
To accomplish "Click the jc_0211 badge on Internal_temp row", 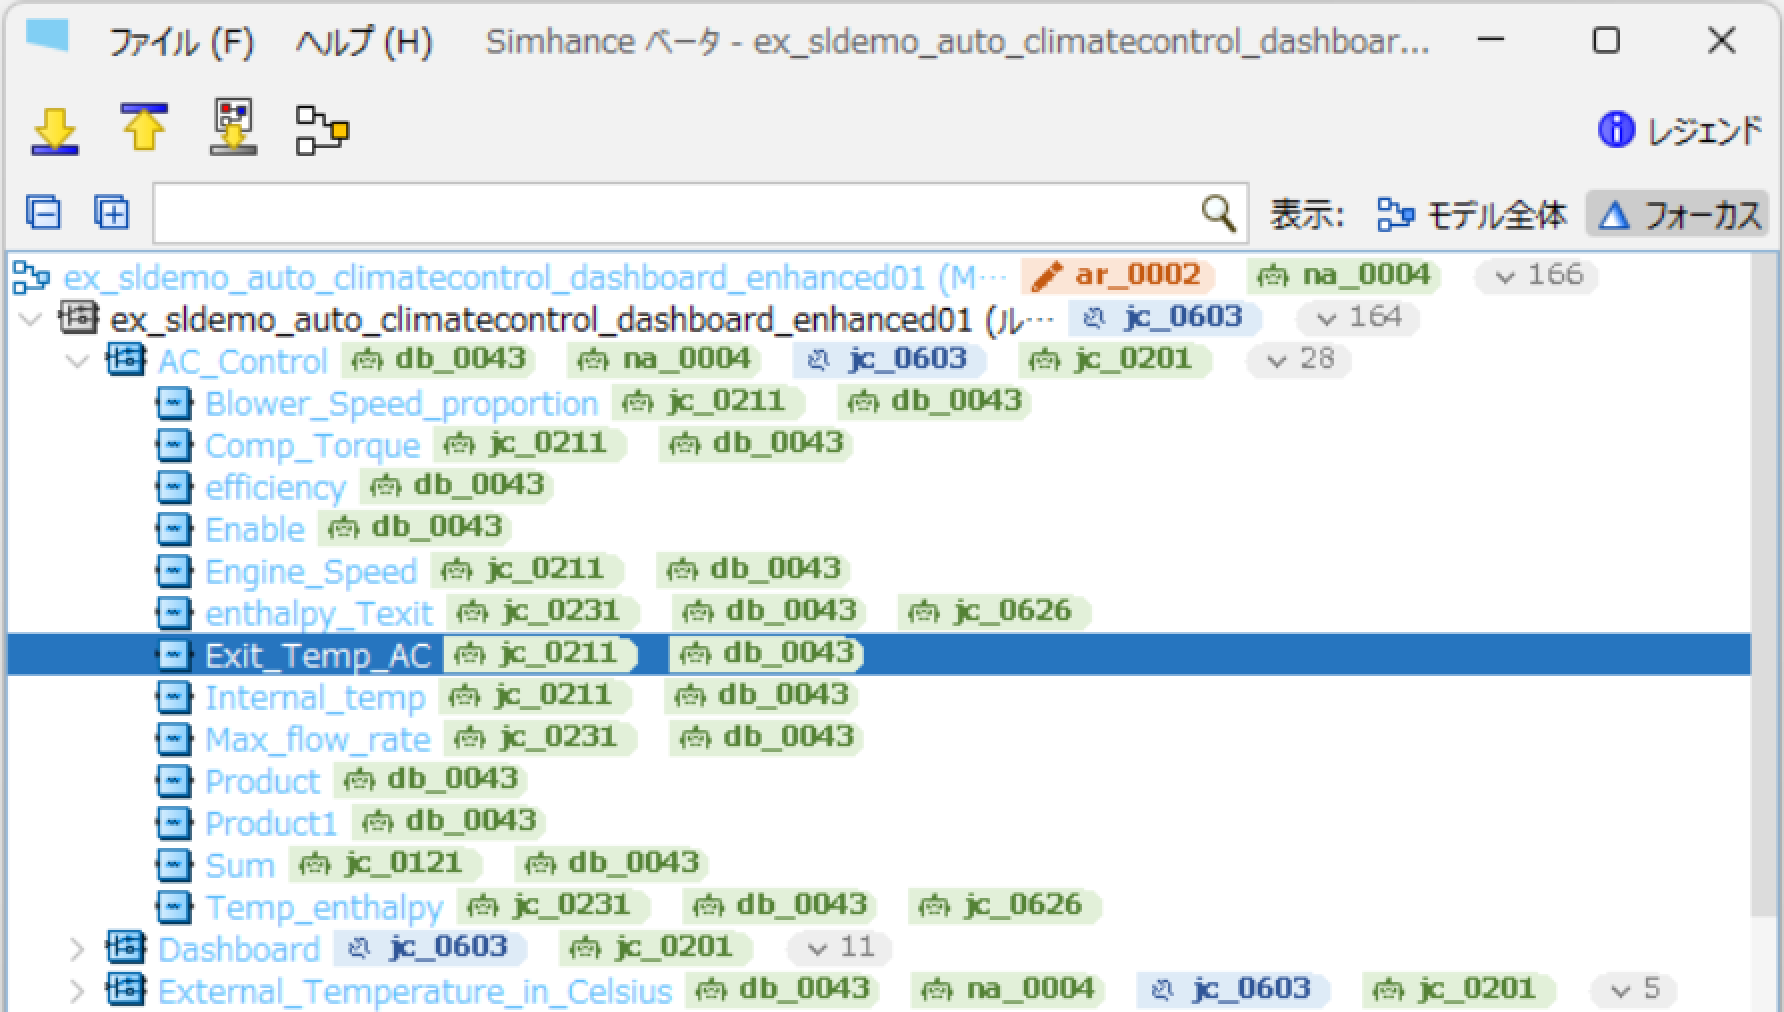I will [535, 695].
